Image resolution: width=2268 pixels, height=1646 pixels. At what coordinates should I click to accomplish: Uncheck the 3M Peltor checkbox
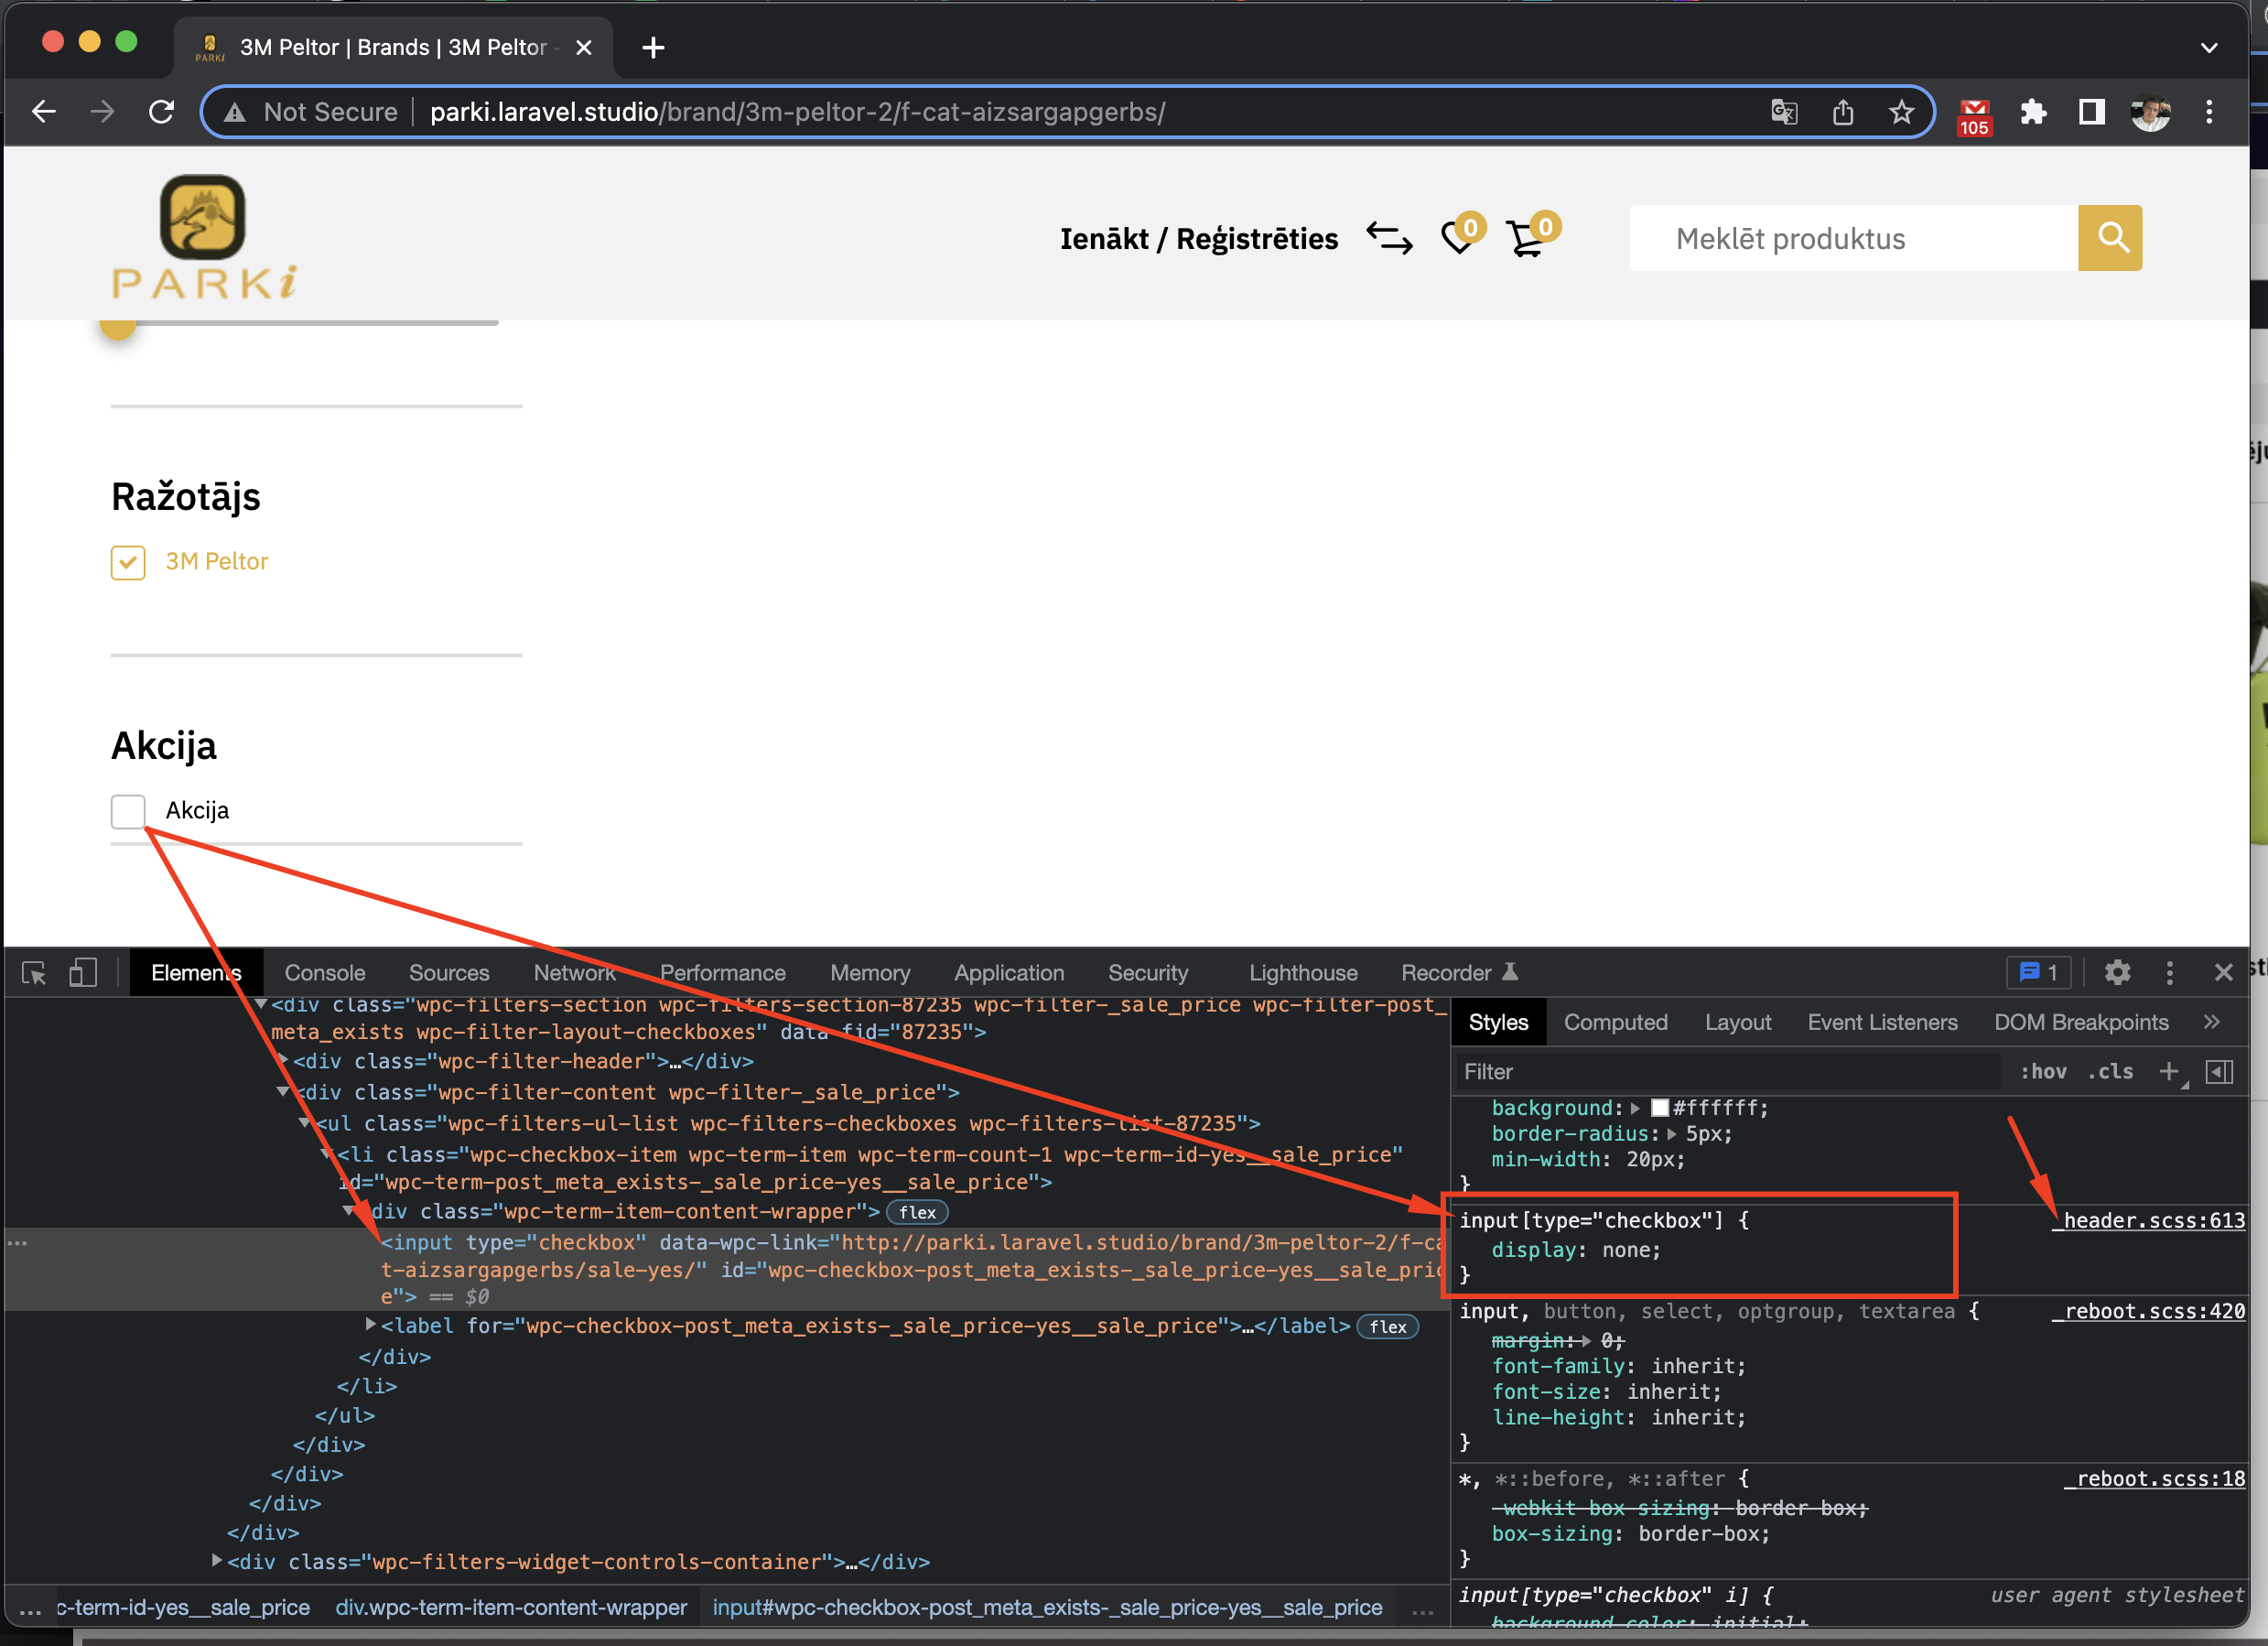pyautogui.click(x=128, y=562)
